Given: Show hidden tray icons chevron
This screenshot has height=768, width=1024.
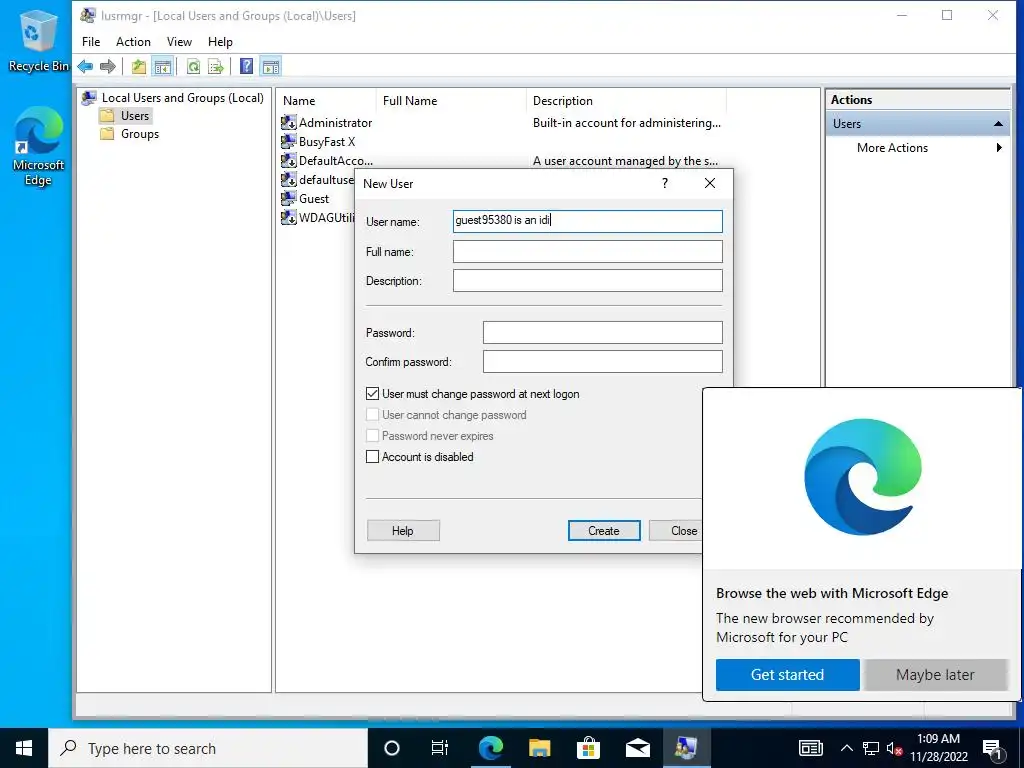Looking at the screenshot, I should [846, 748].
